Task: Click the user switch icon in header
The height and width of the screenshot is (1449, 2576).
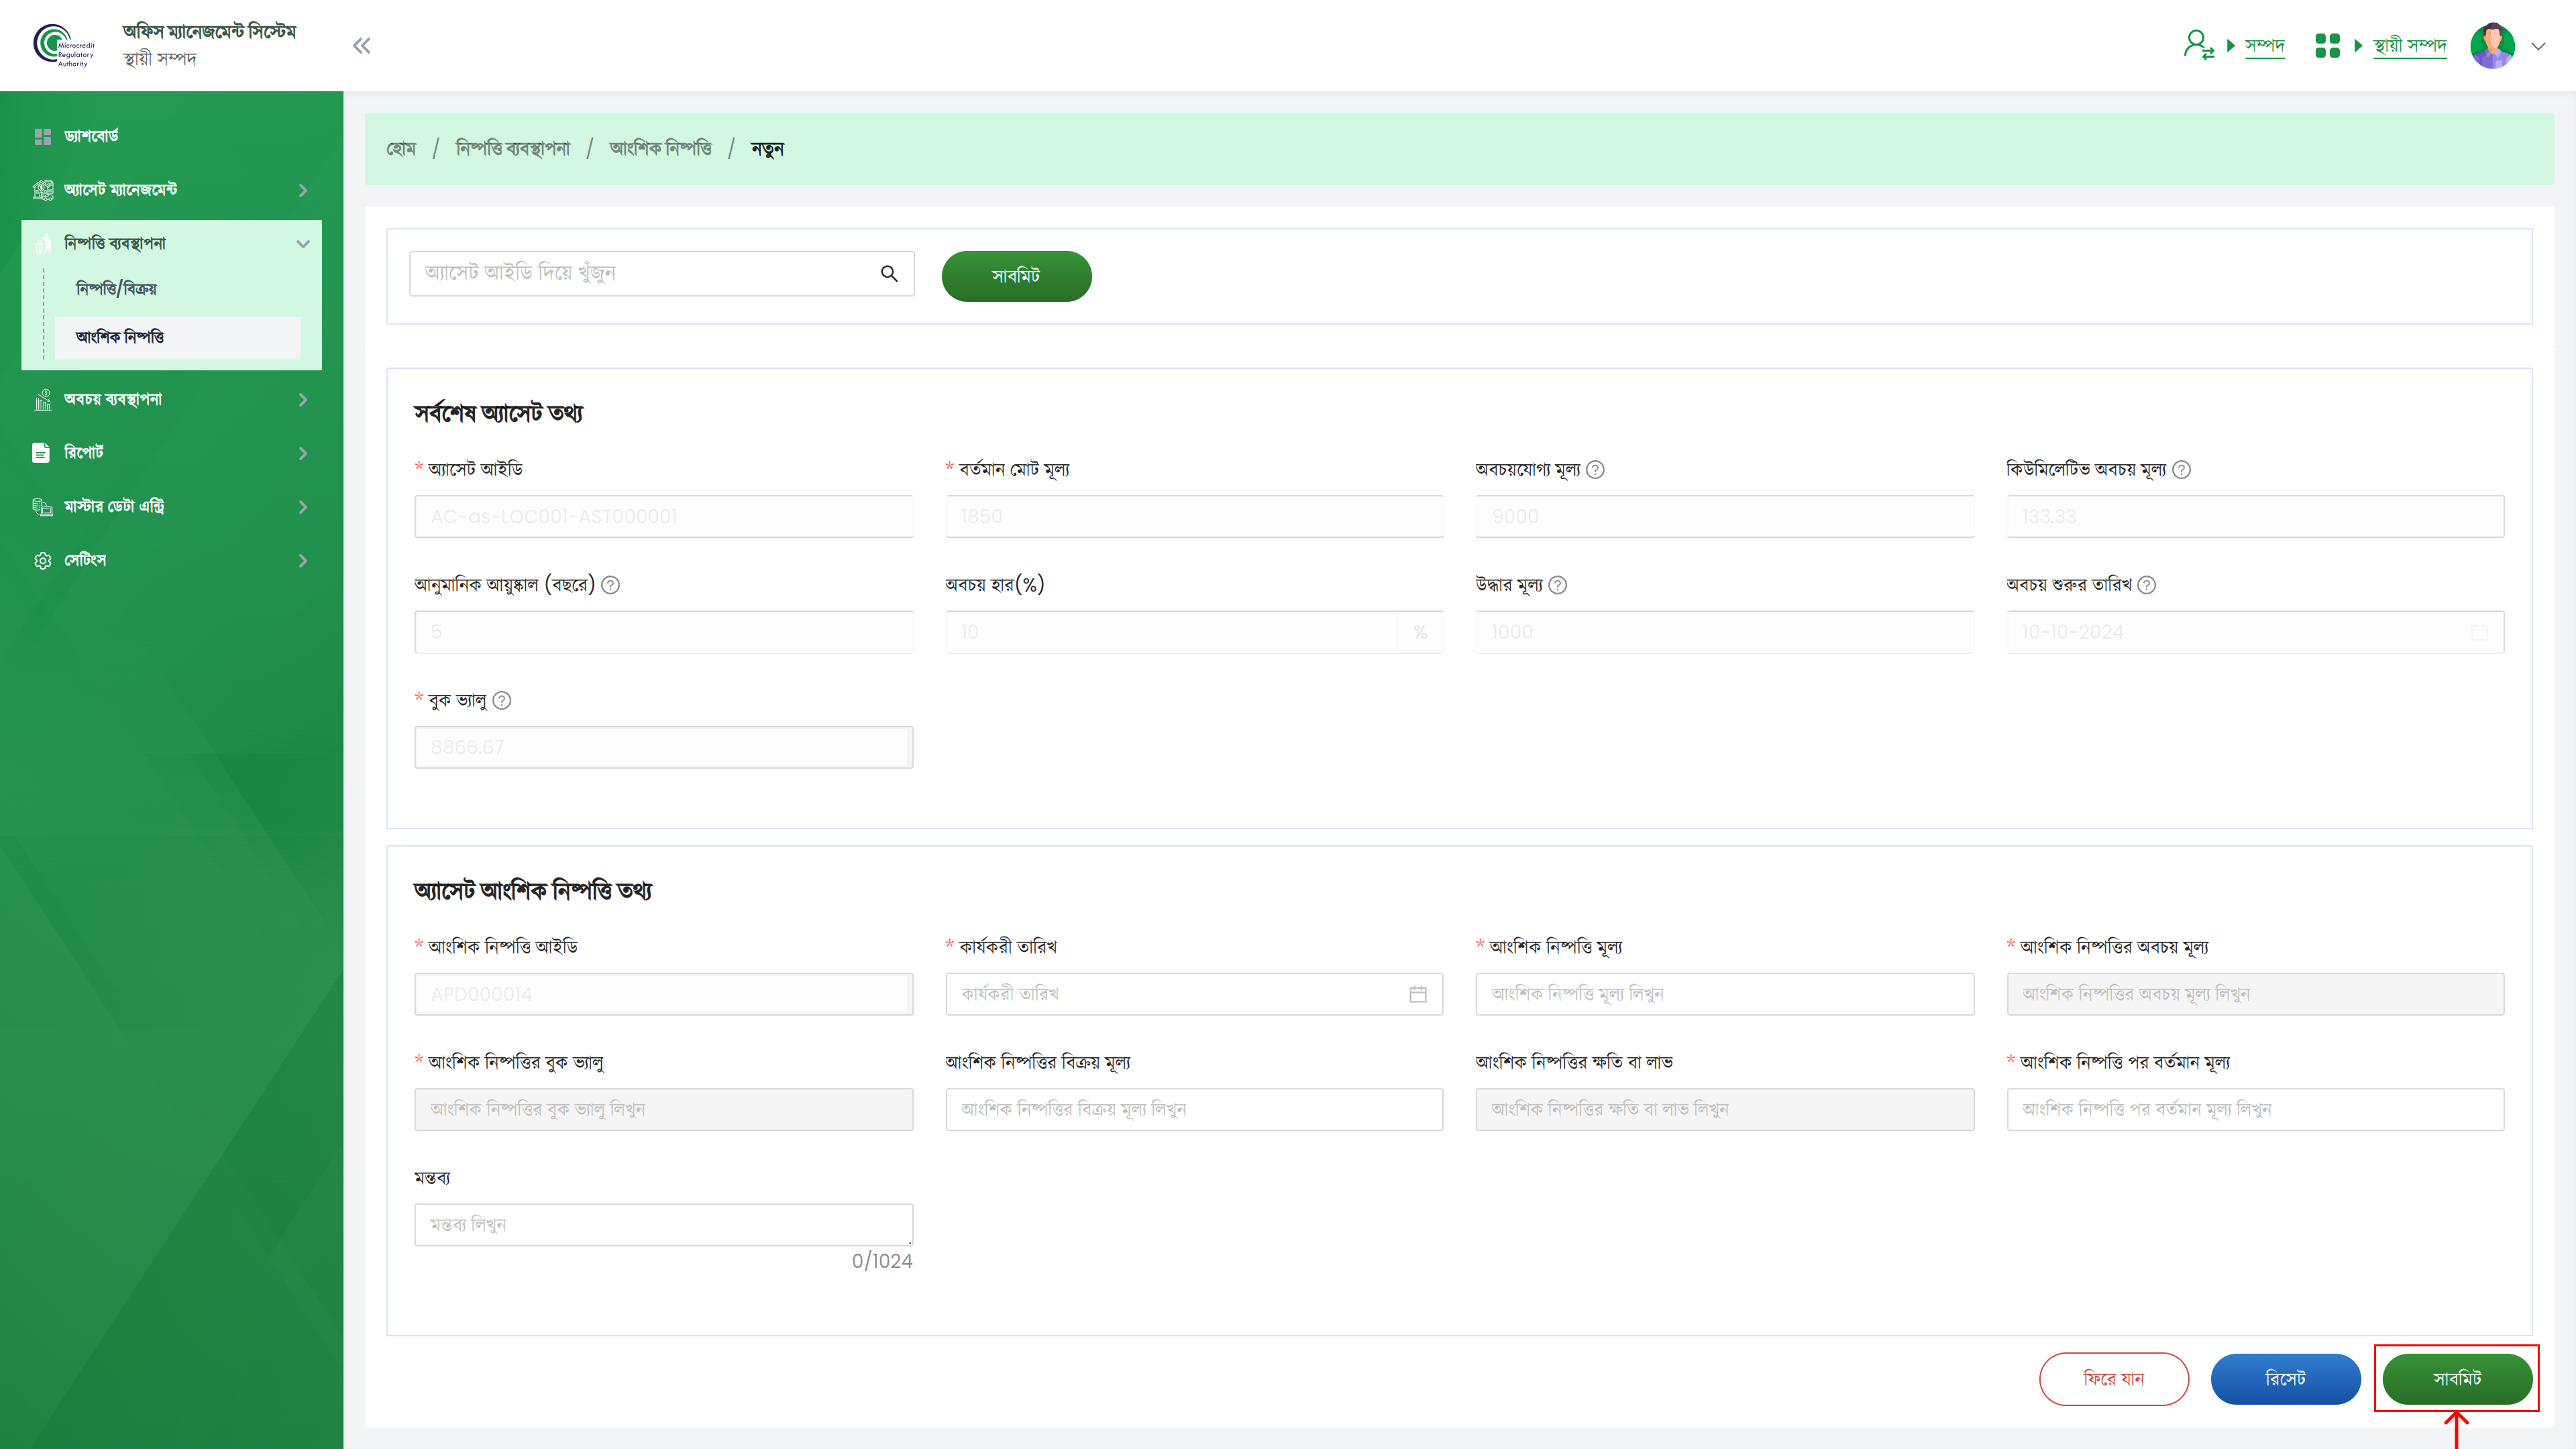Action: click(2198, 45)
